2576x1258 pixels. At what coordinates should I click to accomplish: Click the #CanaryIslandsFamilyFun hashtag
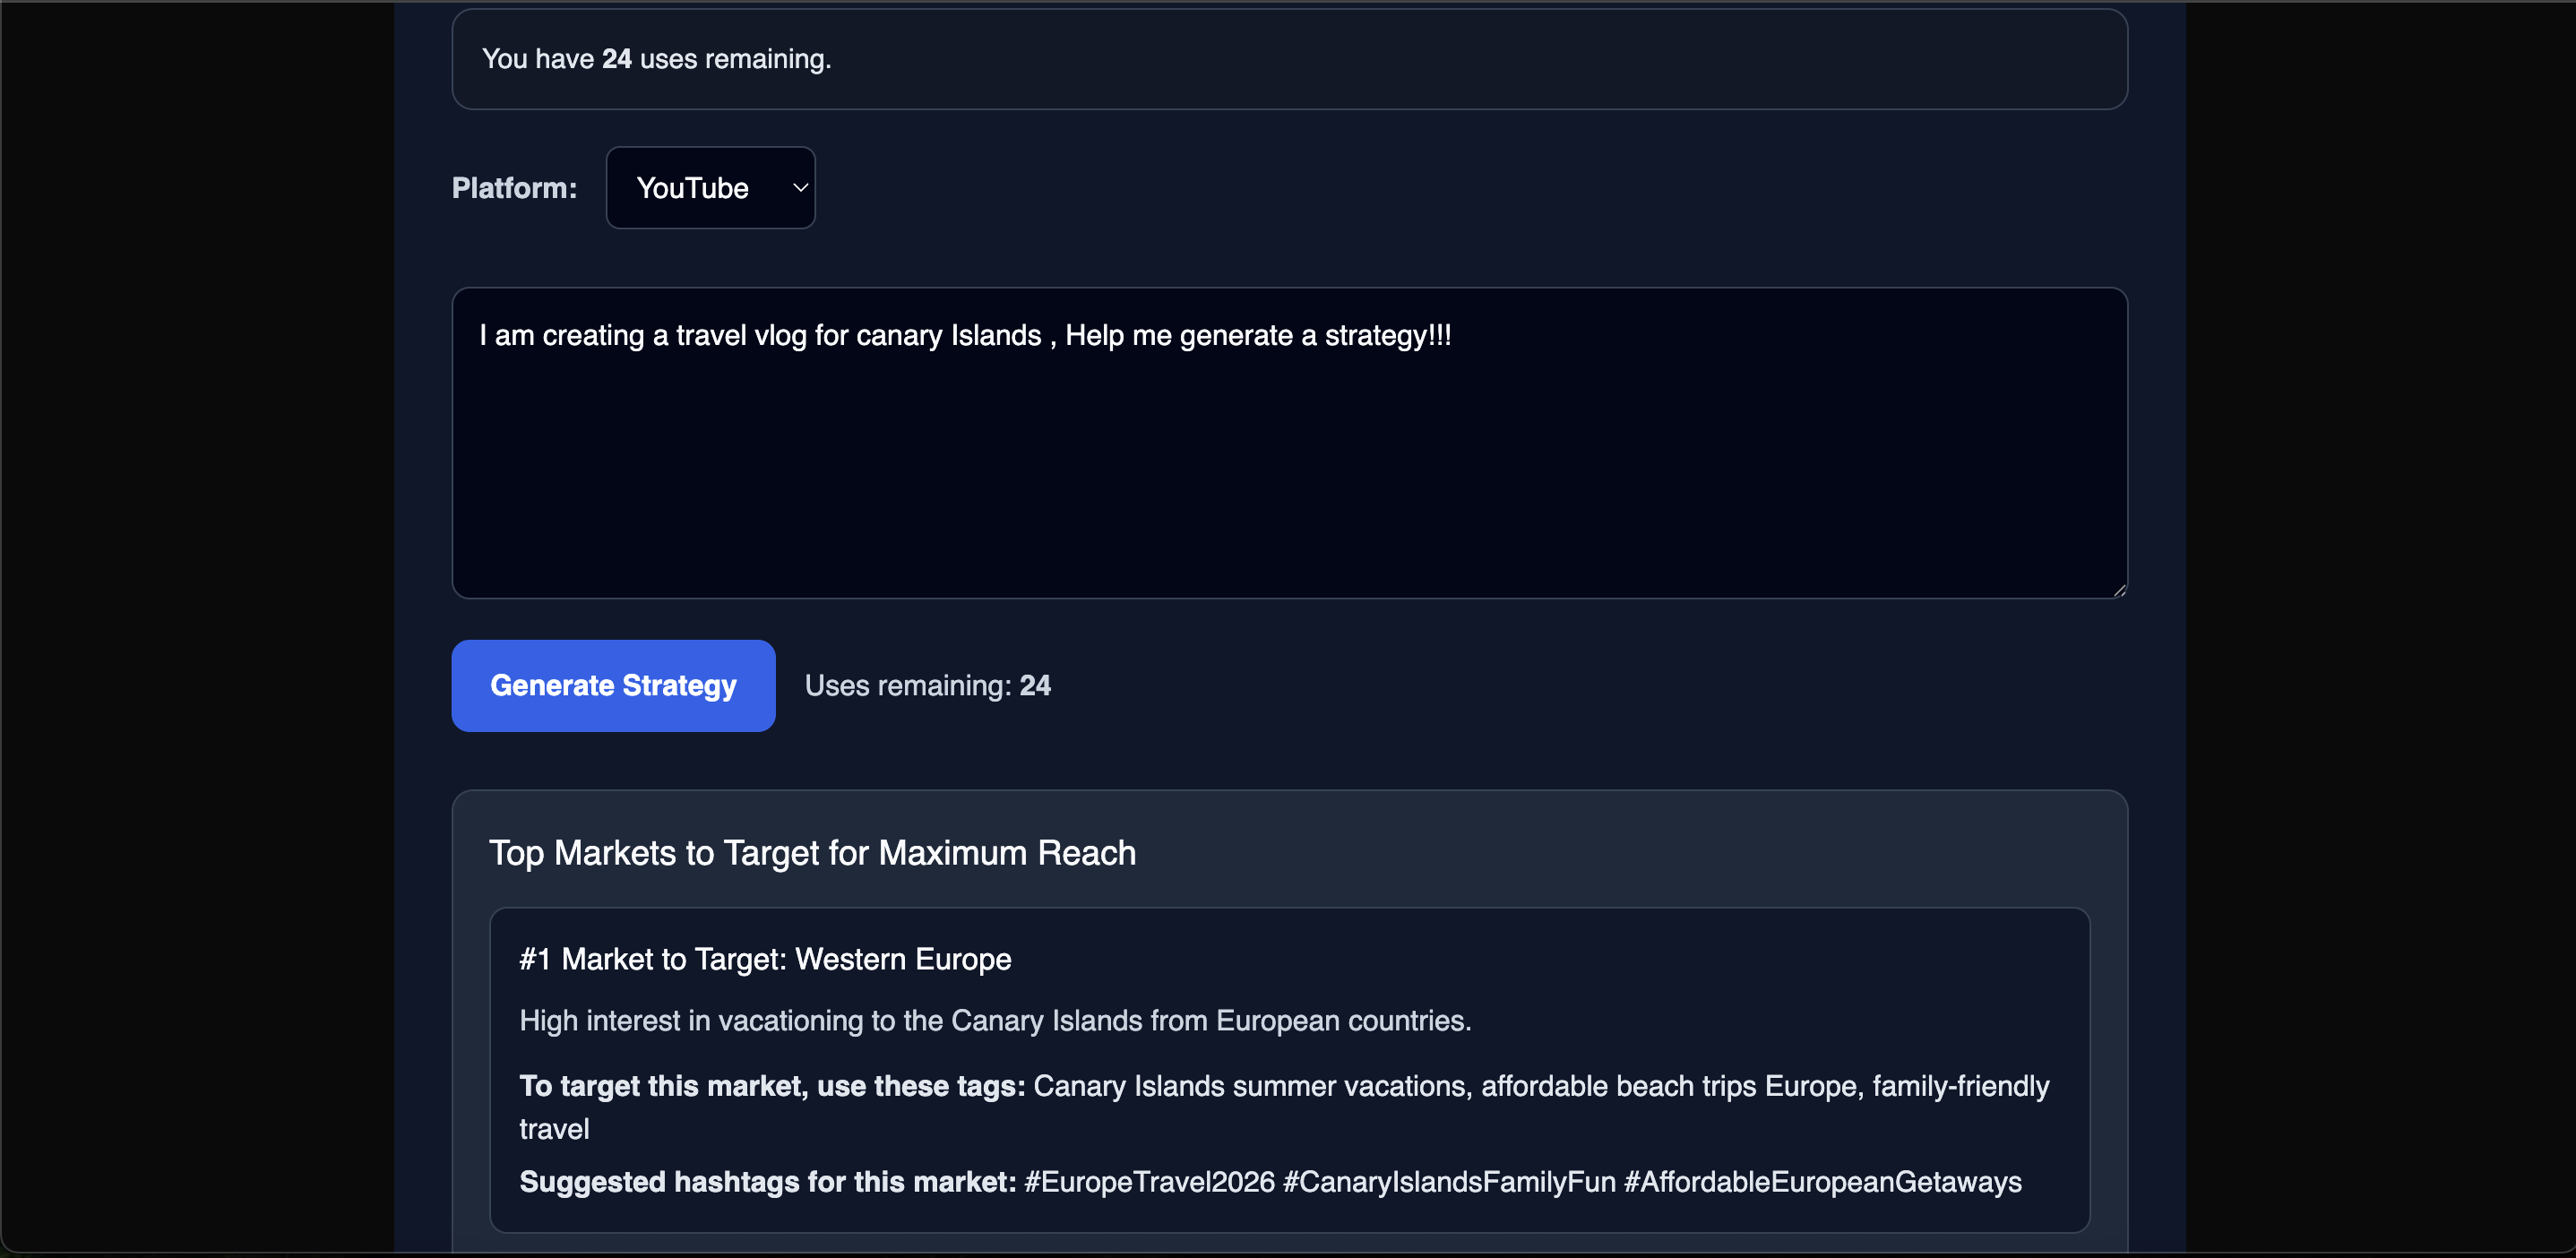(1449, 1182)
